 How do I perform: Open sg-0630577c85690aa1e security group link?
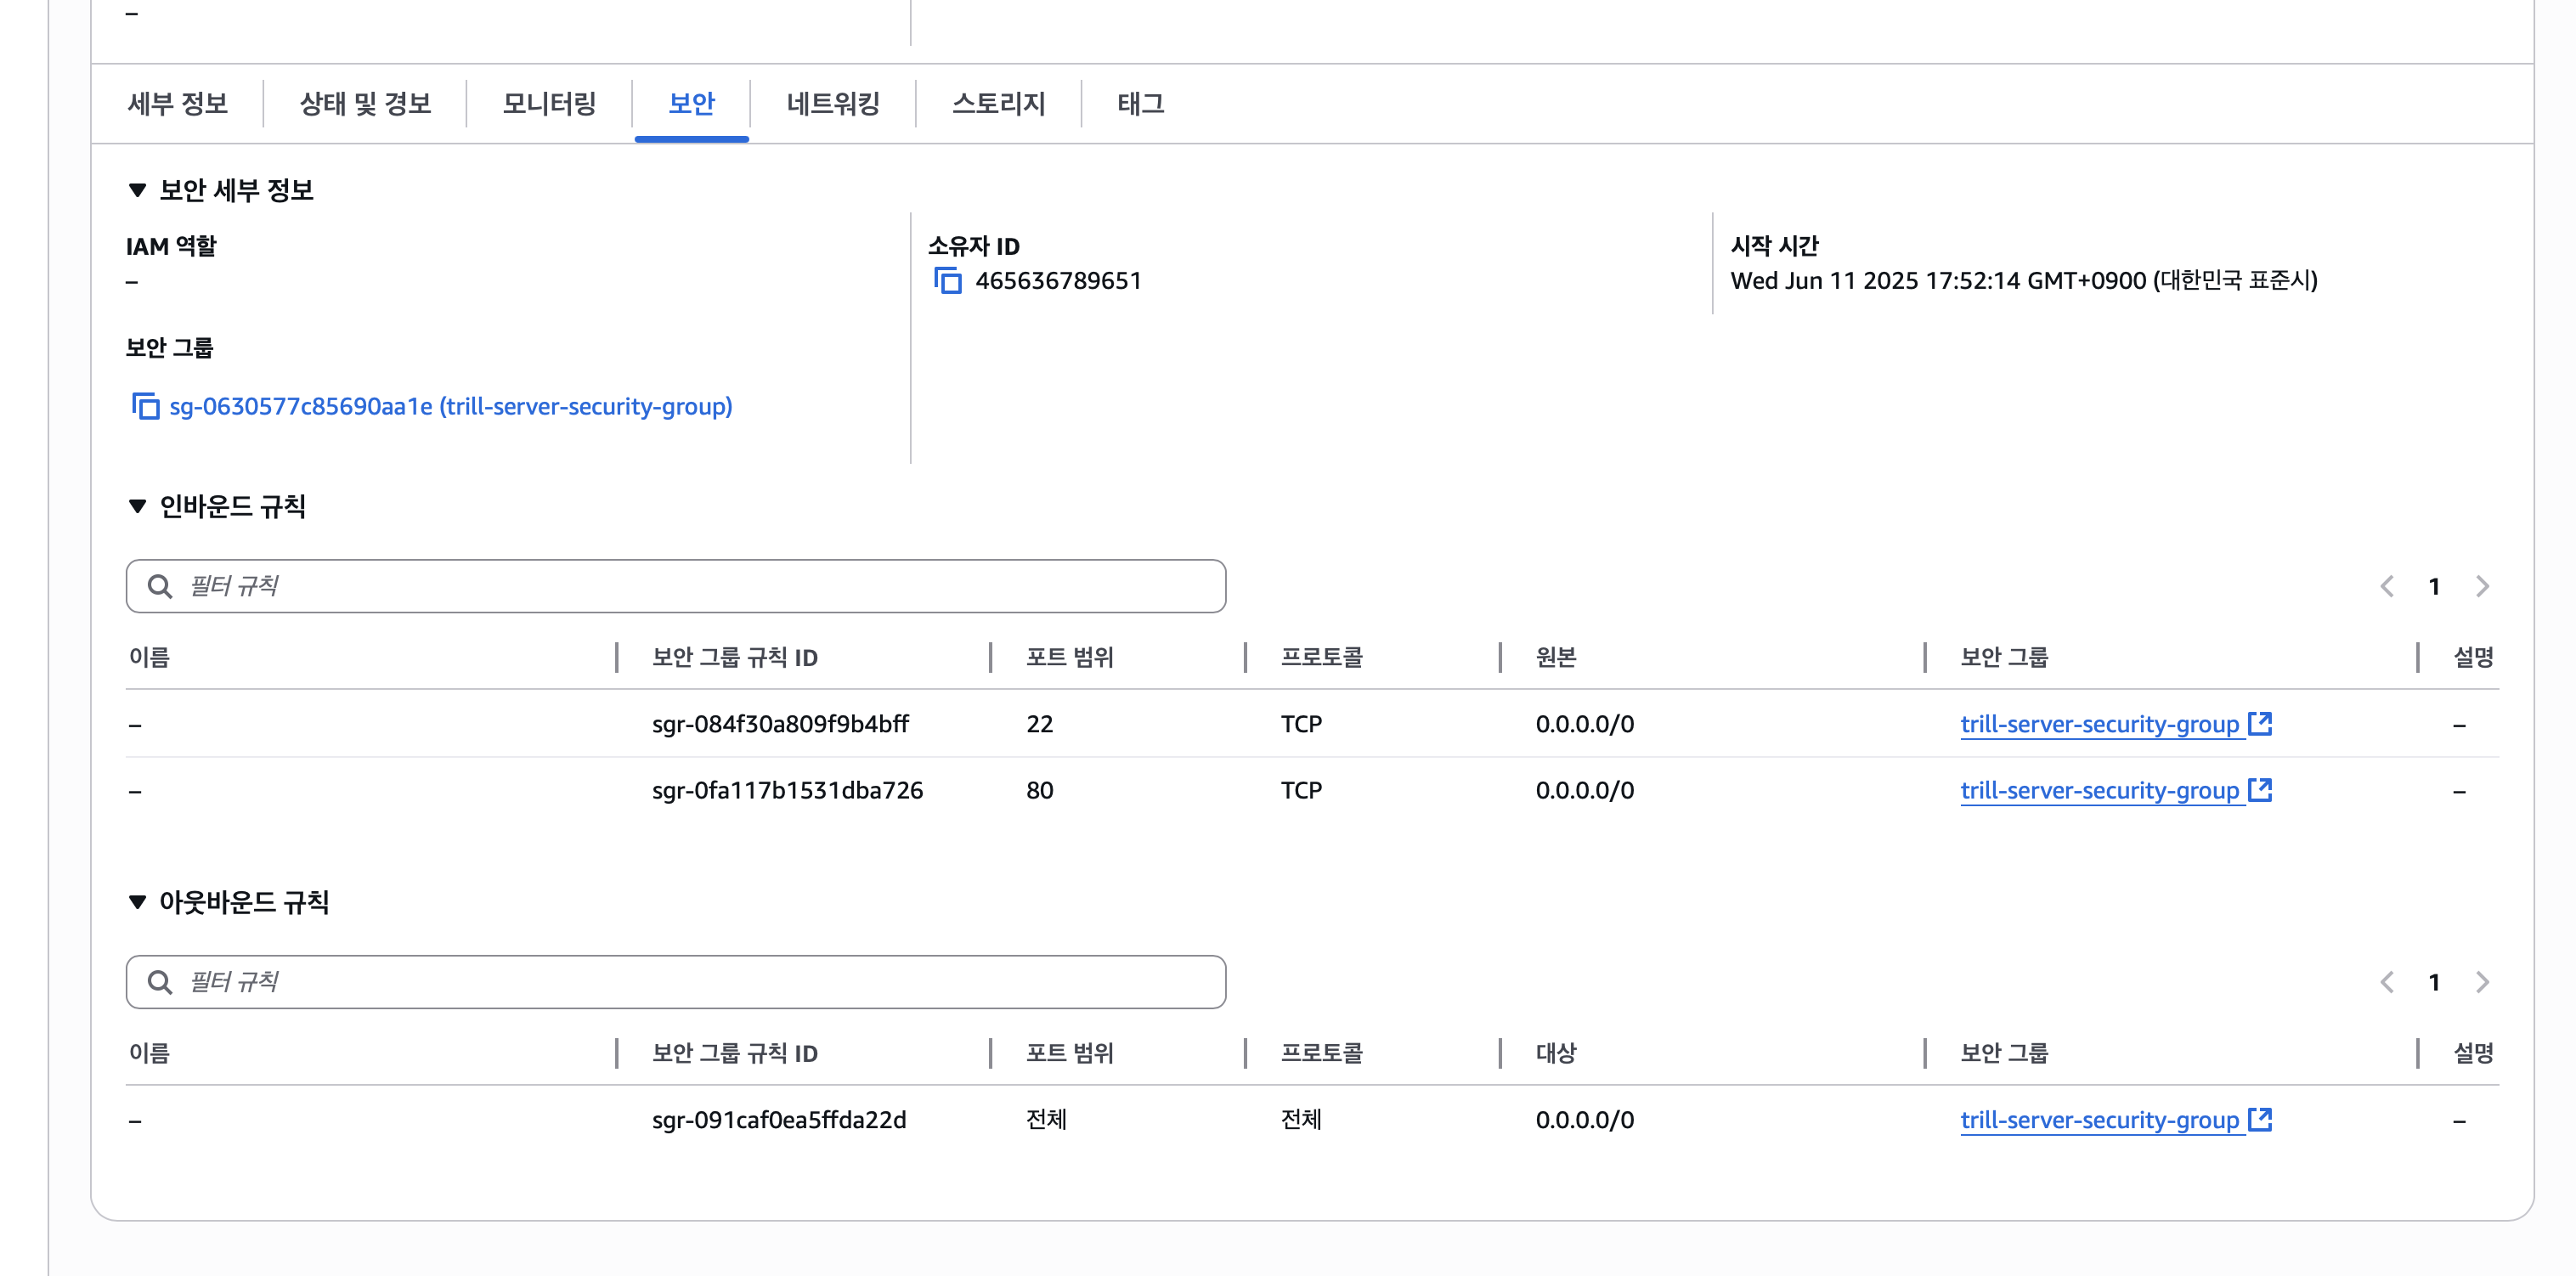pos(450,406)
